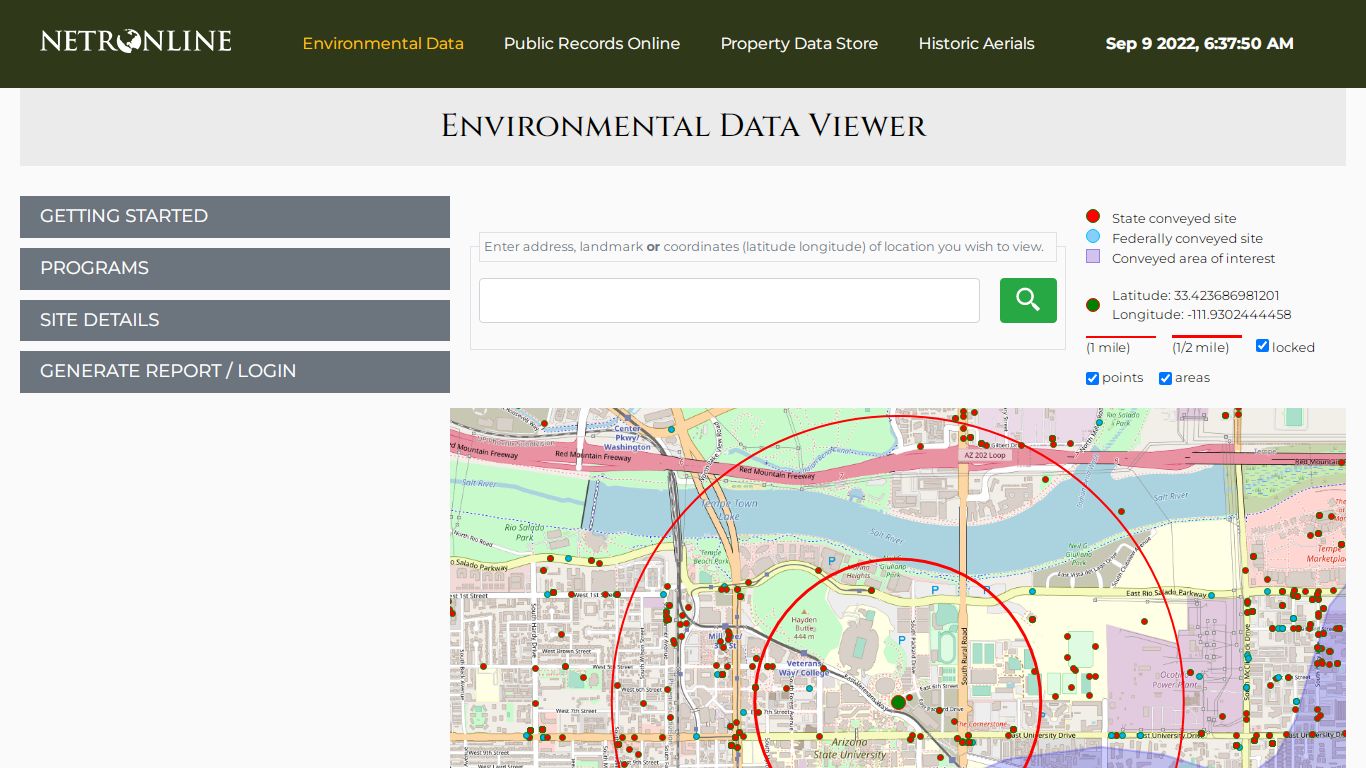1366x768 pixels.
Task: Uncheck the points checkbox
Action: [x=1092, y=378]
